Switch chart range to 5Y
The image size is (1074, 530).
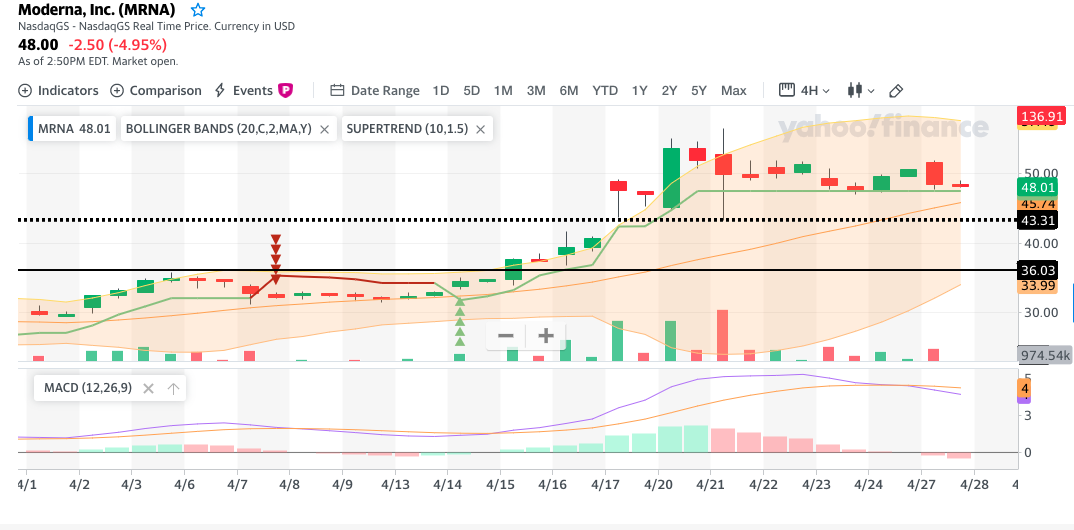[698, 90]
